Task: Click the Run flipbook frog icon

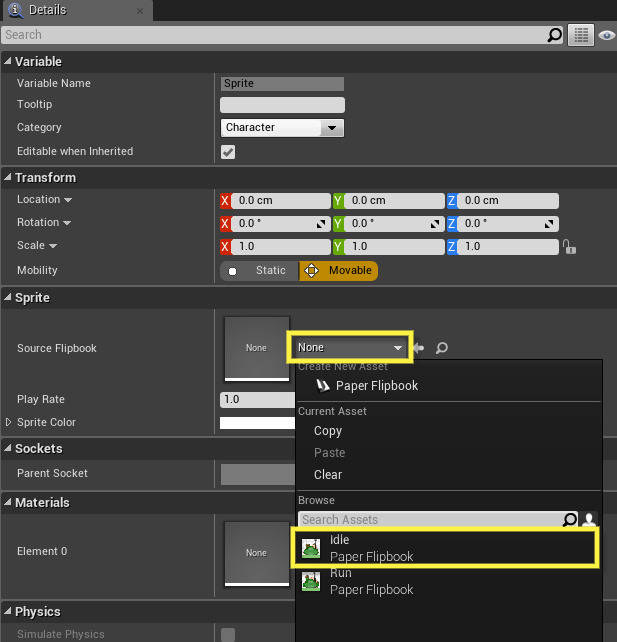Action: point(311,581)
